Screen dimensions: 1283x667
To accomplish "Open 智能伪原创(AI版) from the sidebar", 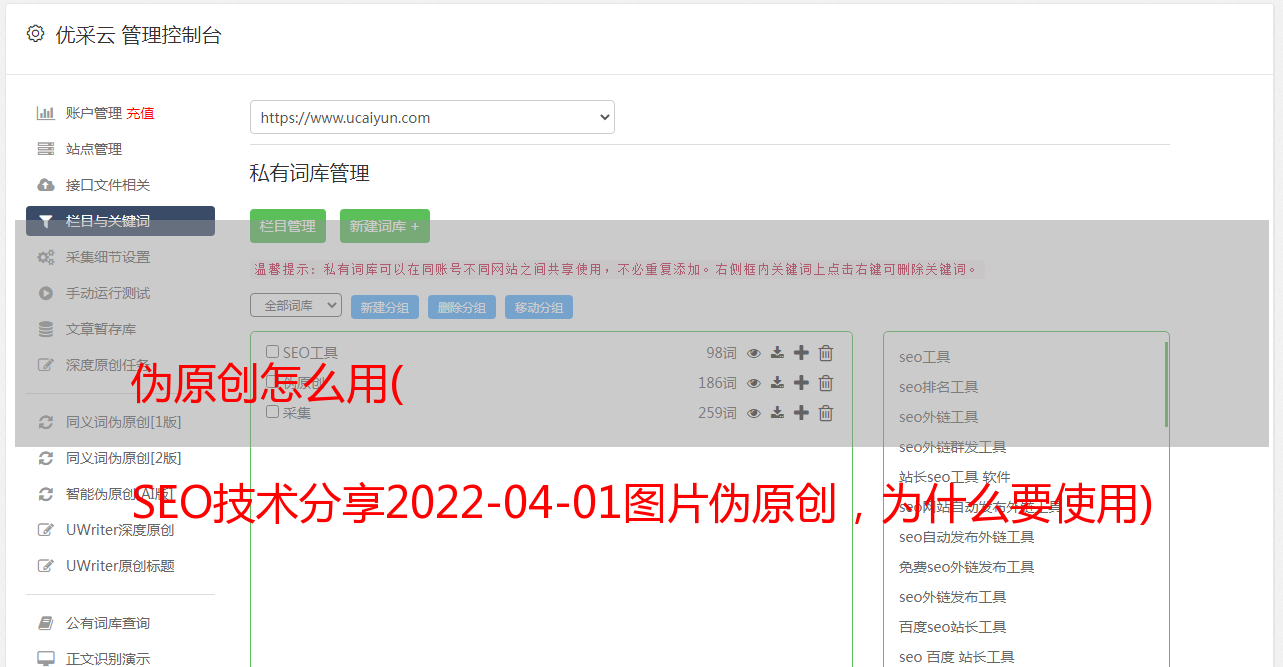I will coord(120,494).
